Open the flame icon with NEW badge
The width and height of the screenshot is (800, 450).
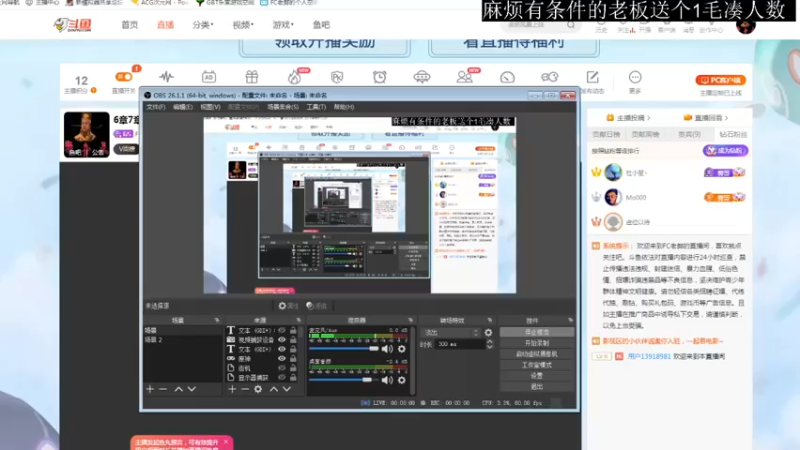(294, 77)
